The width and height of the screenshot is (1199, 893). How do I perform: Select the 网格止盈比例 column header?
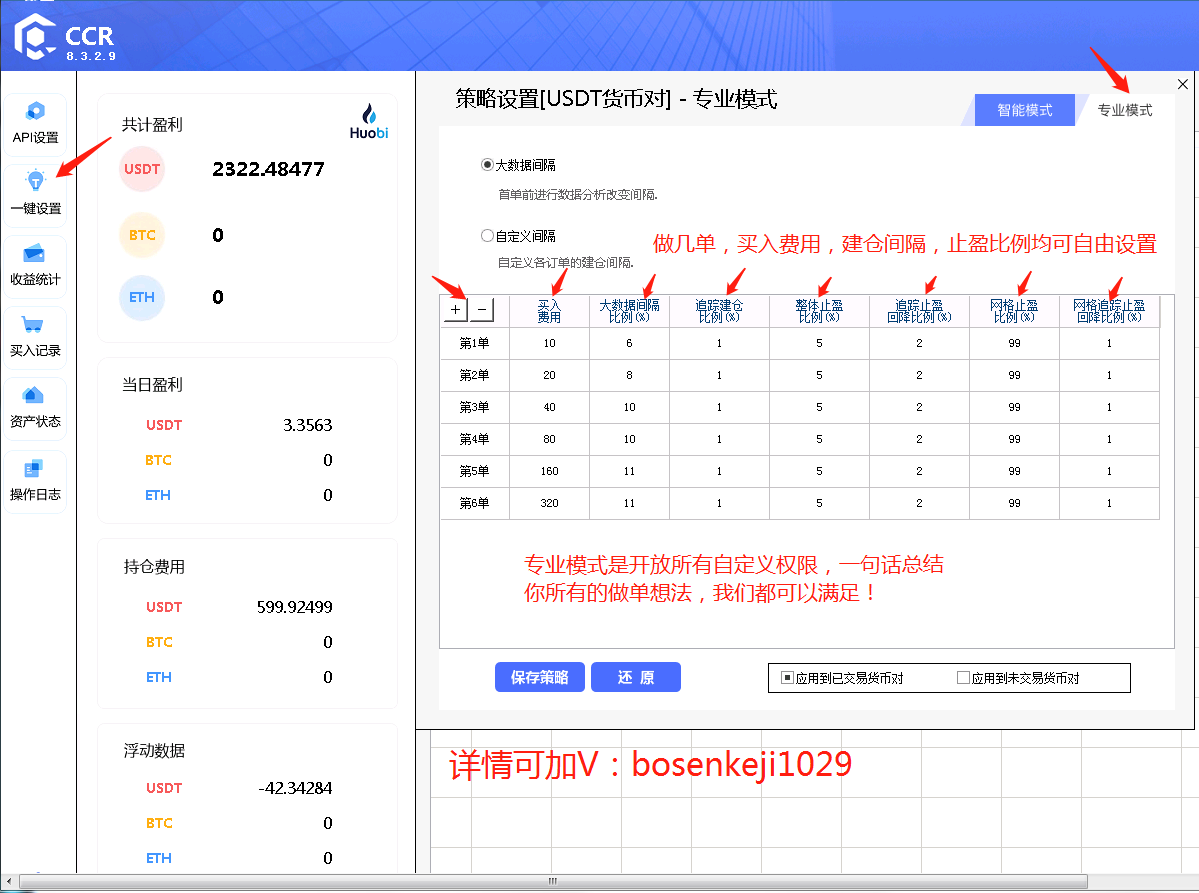(x=1014, y=311)
